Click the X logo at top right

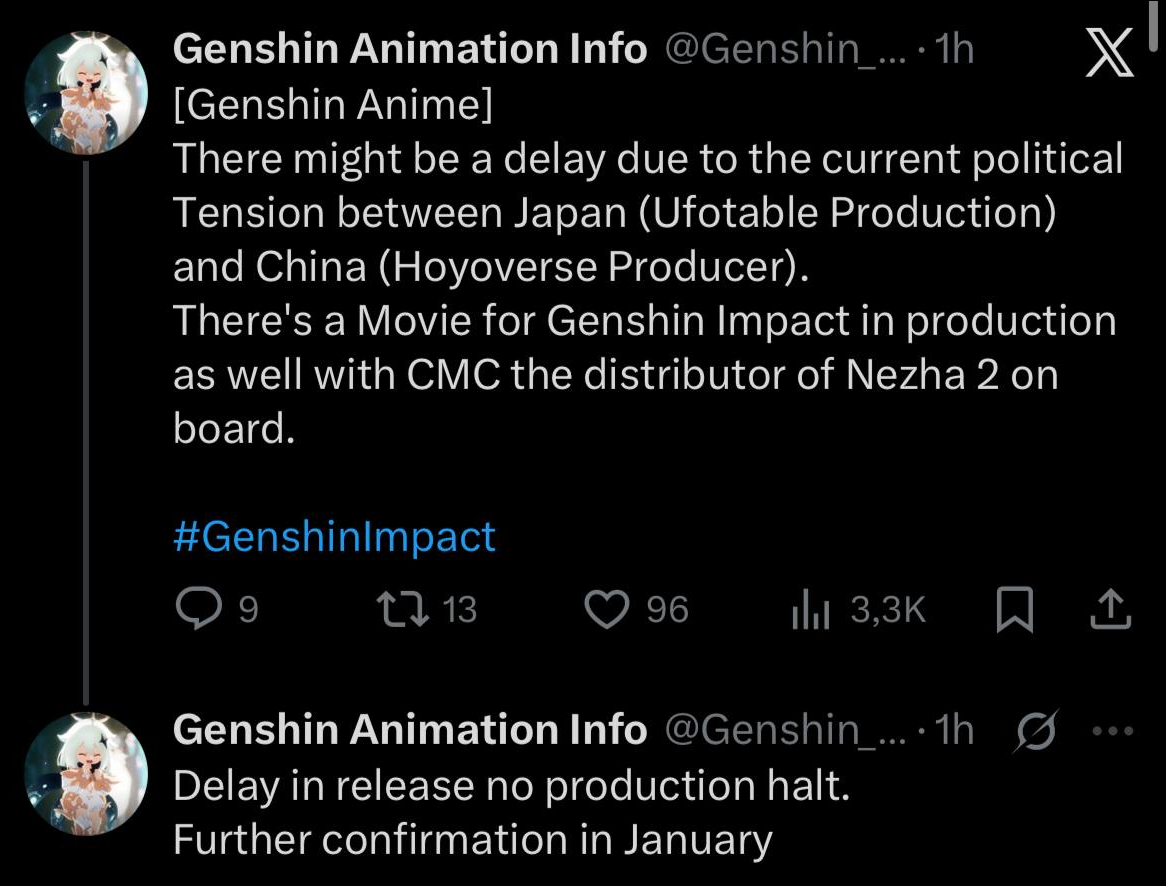point(1109,52)
